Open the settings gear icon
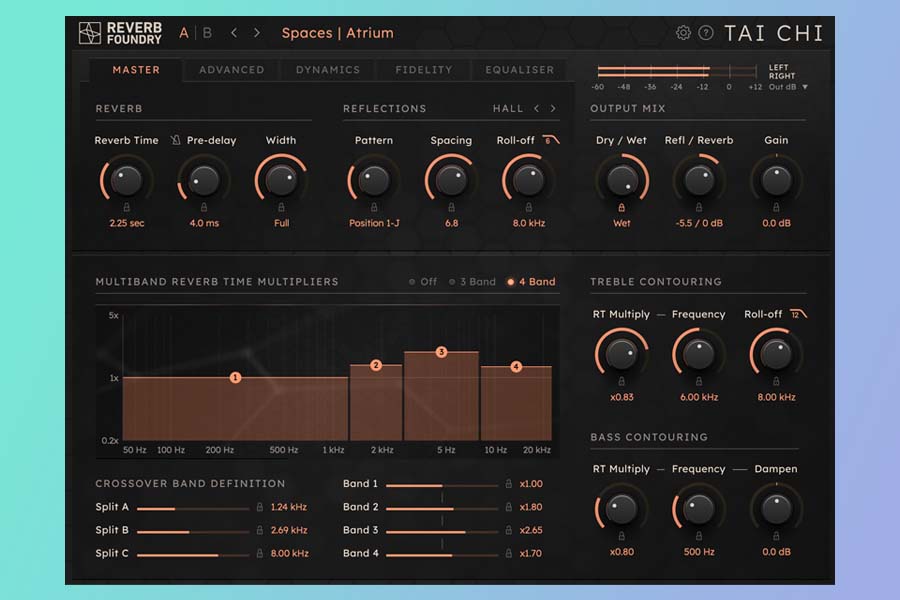The height and width of the screenshot is (600, 900). pyautogui.click(x=683, y=33)
